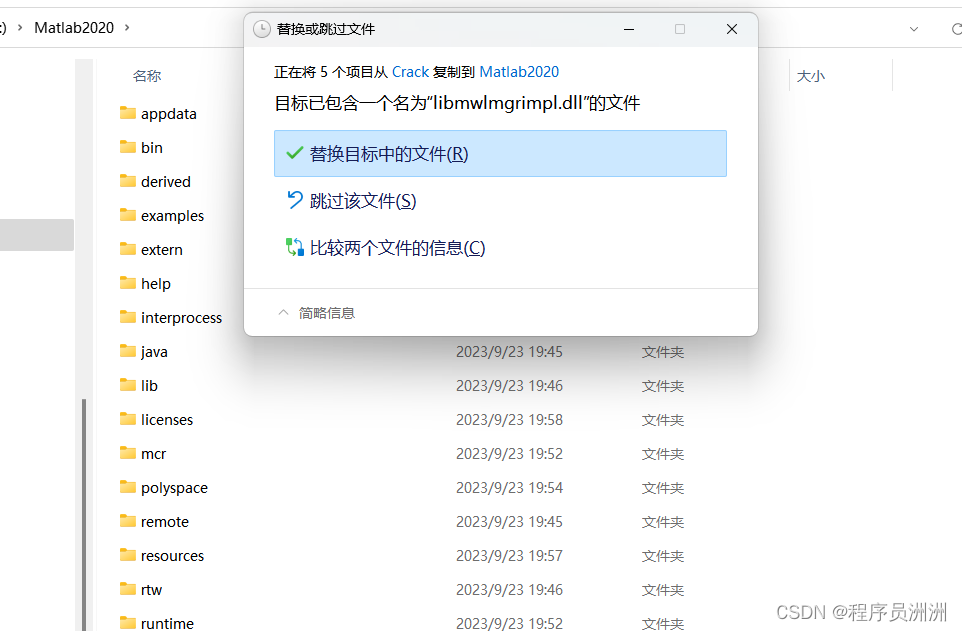
Task: Click the blue skip arrow icon
Action: (x=294, y=200)
